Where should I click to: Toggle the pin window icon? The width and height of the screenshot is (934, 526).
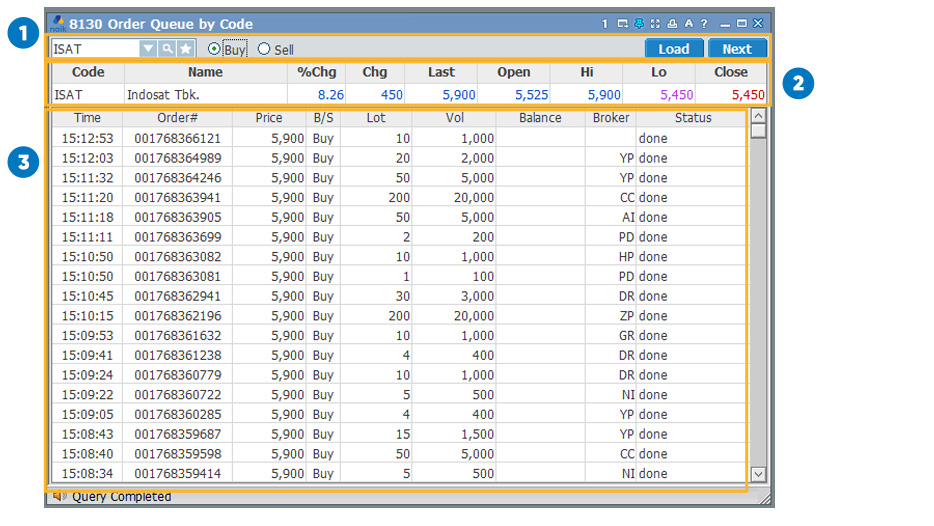point(640,23)
